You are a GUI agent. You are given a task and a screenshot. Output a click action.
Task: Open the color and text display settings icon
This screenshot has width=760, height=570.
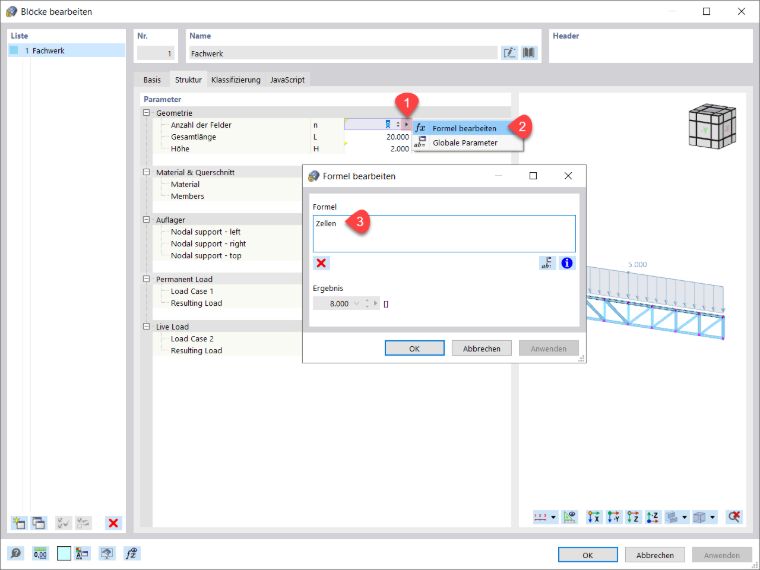83,553
